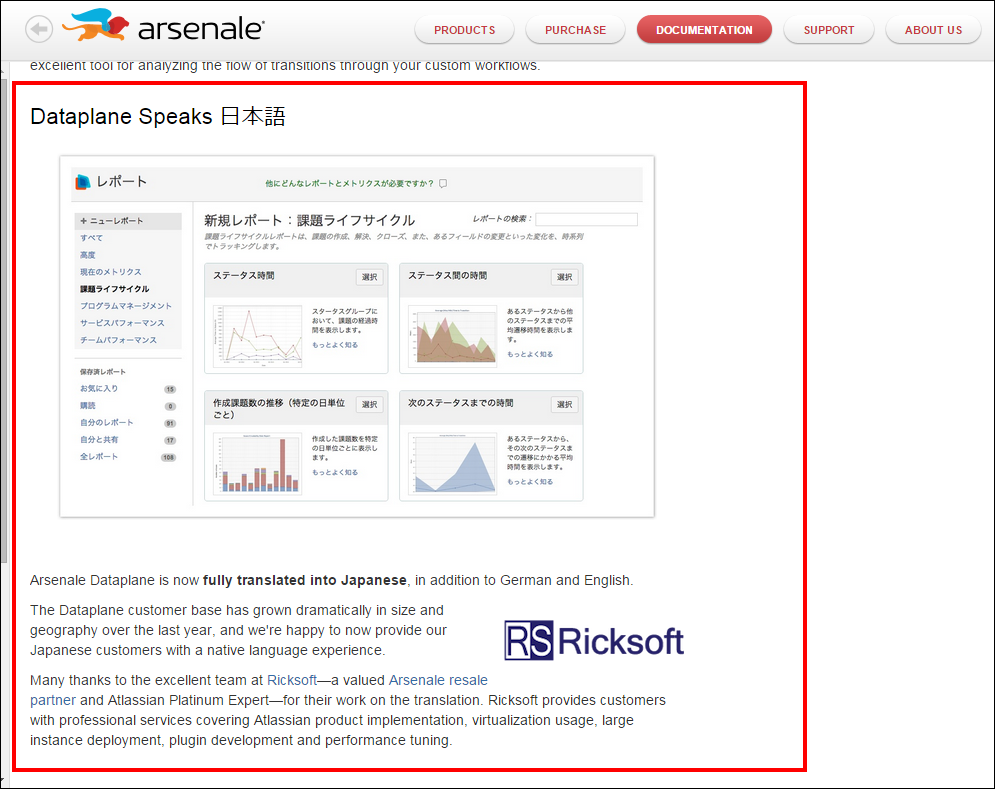The height and width of the screenshot is (789, 995).
Task: Open the Products menu
Action: (465, 30)
